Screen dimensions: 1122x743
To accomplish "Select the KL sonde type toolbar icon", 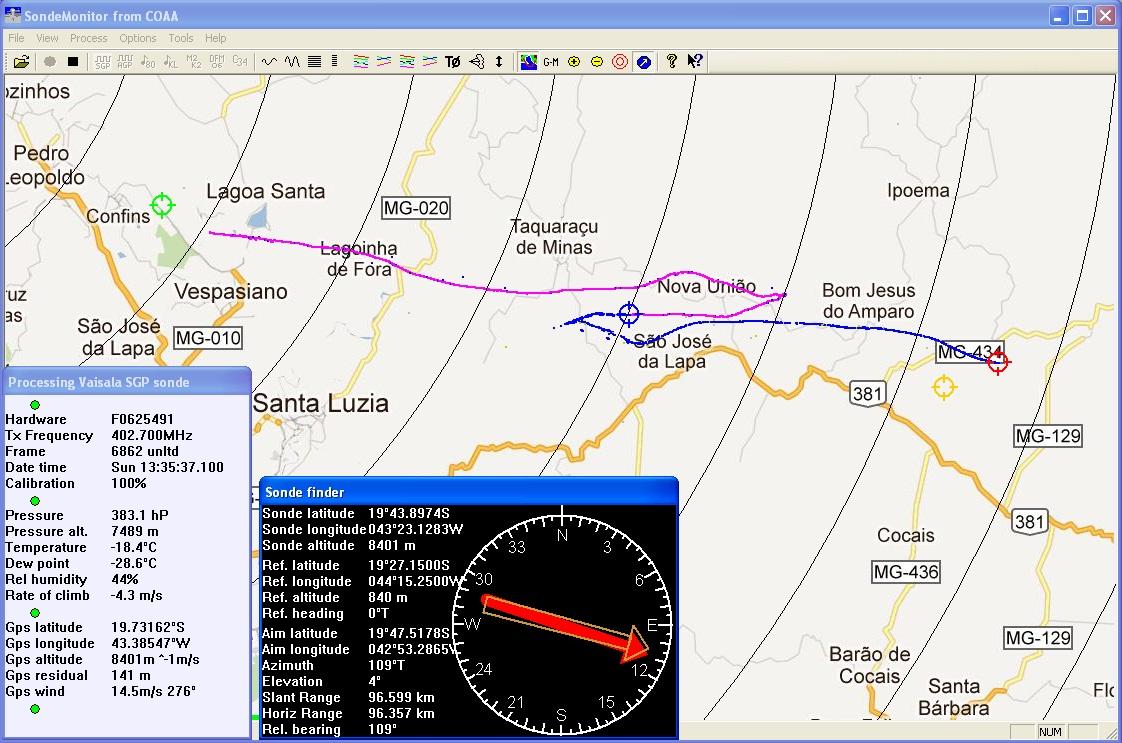I will tap(171, 62).
